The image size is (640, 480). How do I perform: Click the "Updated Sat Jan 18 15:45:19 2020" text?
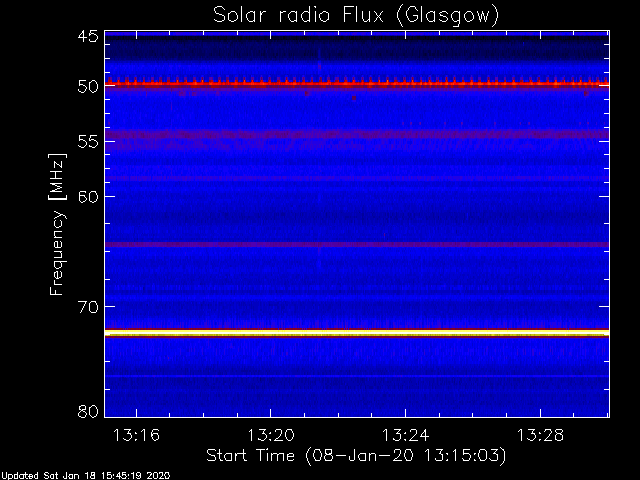point(85,476)
